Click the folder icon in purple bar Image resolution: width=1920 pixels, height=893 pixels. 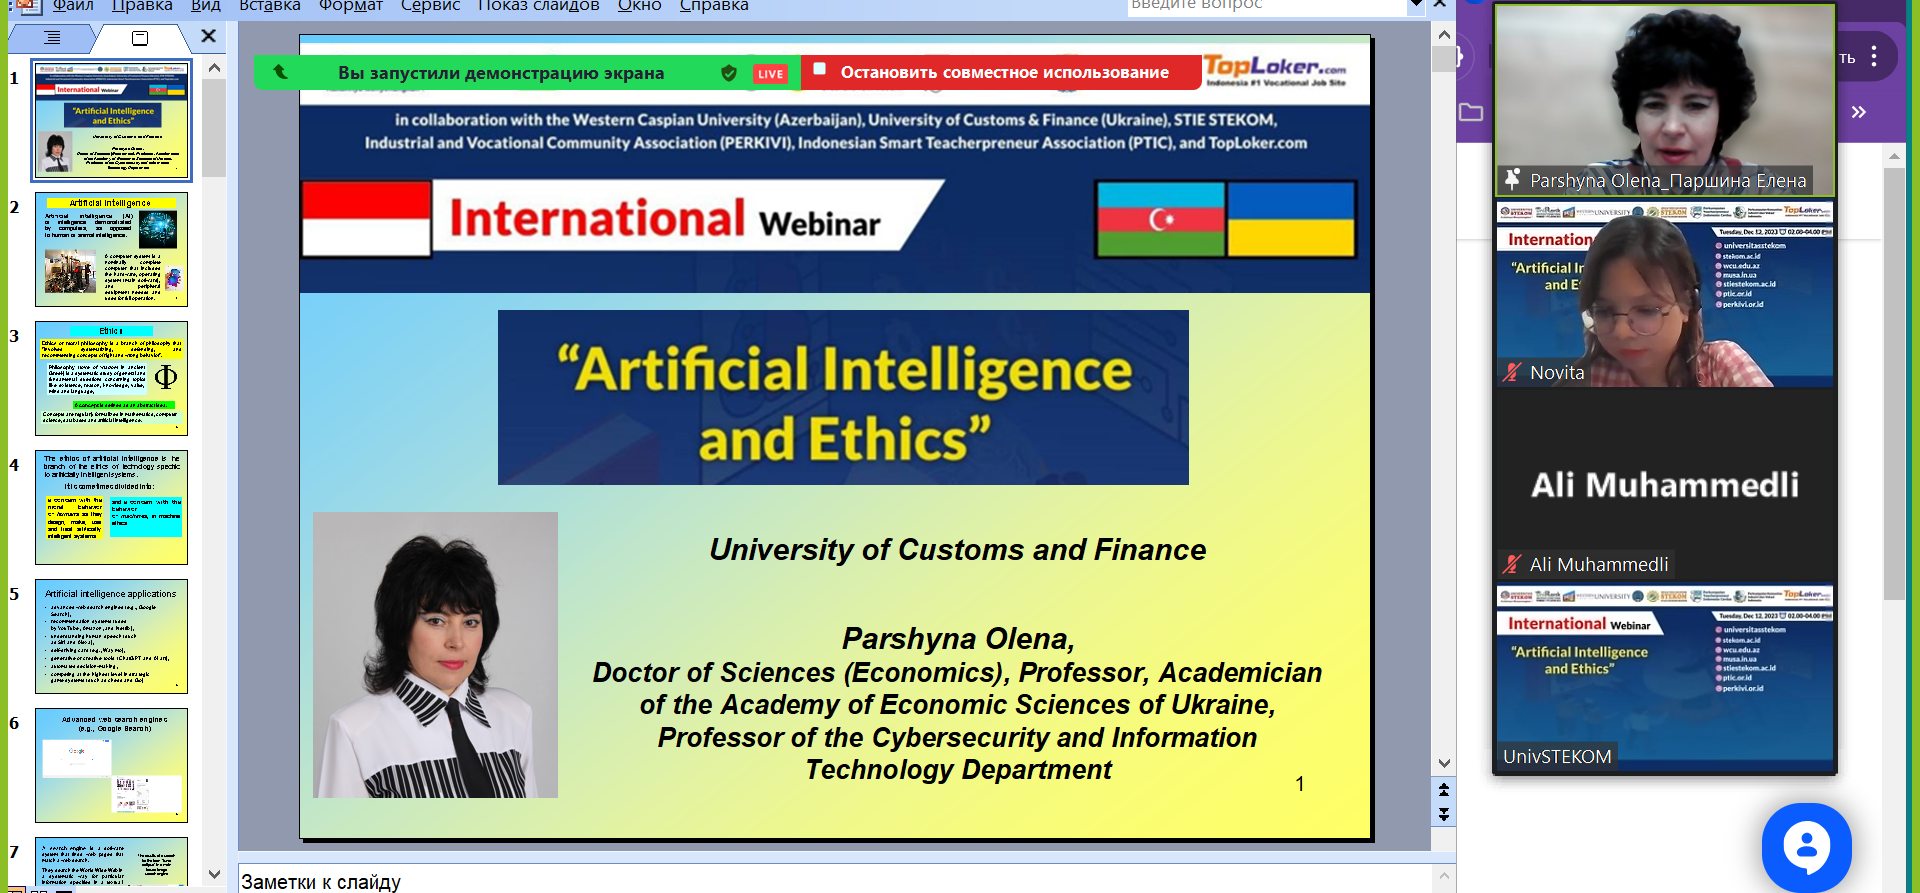click(1471, 112)
